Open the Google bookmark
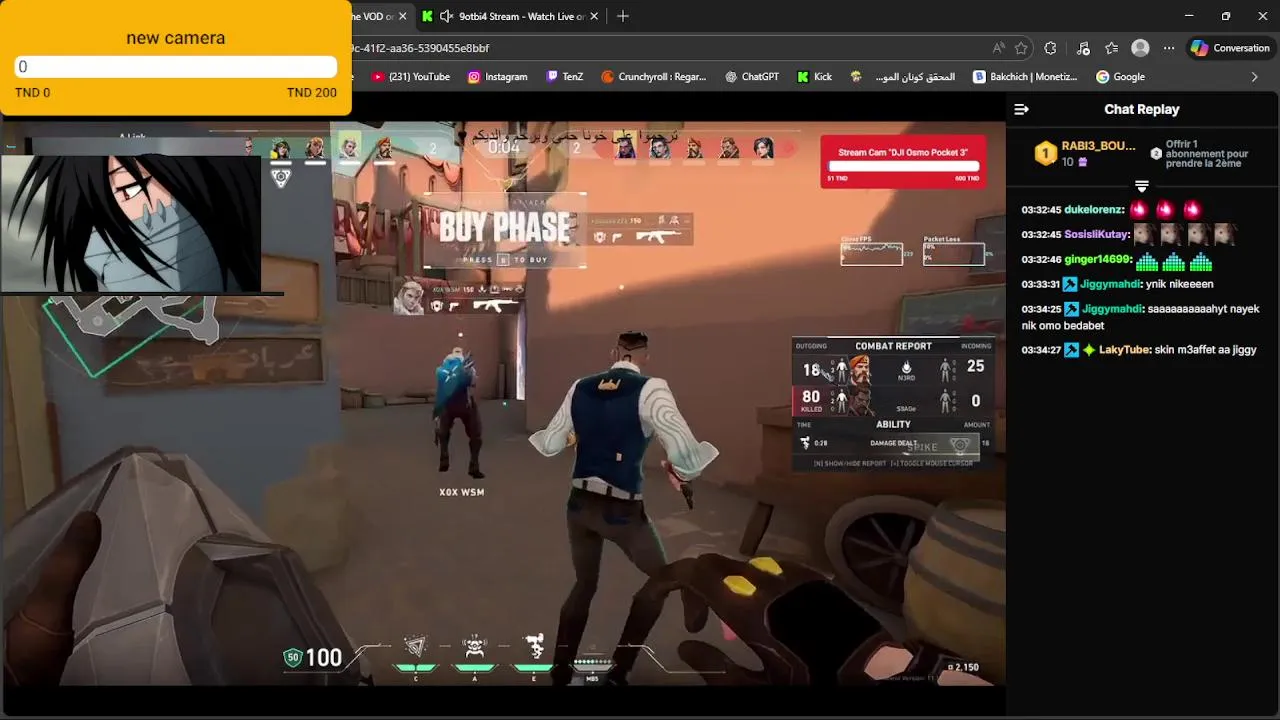 (1120, 77)
